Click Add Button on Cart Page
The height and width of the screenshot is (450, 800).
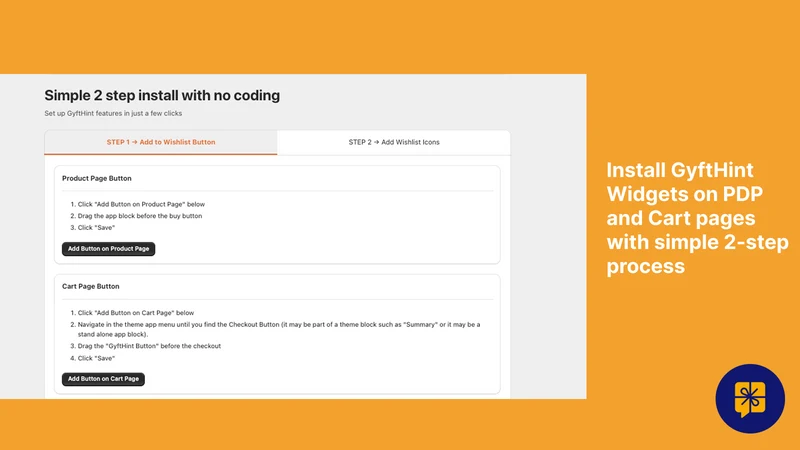pos(104,379)
